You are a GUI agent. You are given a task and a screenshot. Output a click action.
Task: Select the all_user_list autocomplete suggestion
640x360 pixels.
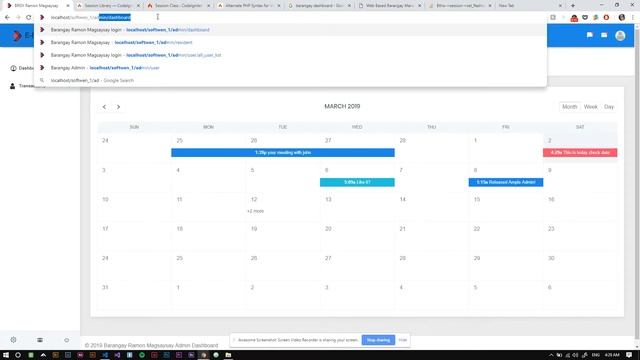pyautogui.click(x=290, y=55)
